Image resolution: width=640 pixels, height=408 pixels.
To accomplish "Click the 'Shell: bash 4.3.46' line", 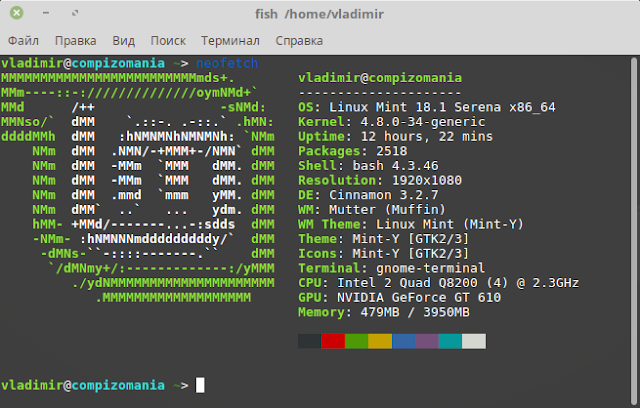I will pos(368,166).
